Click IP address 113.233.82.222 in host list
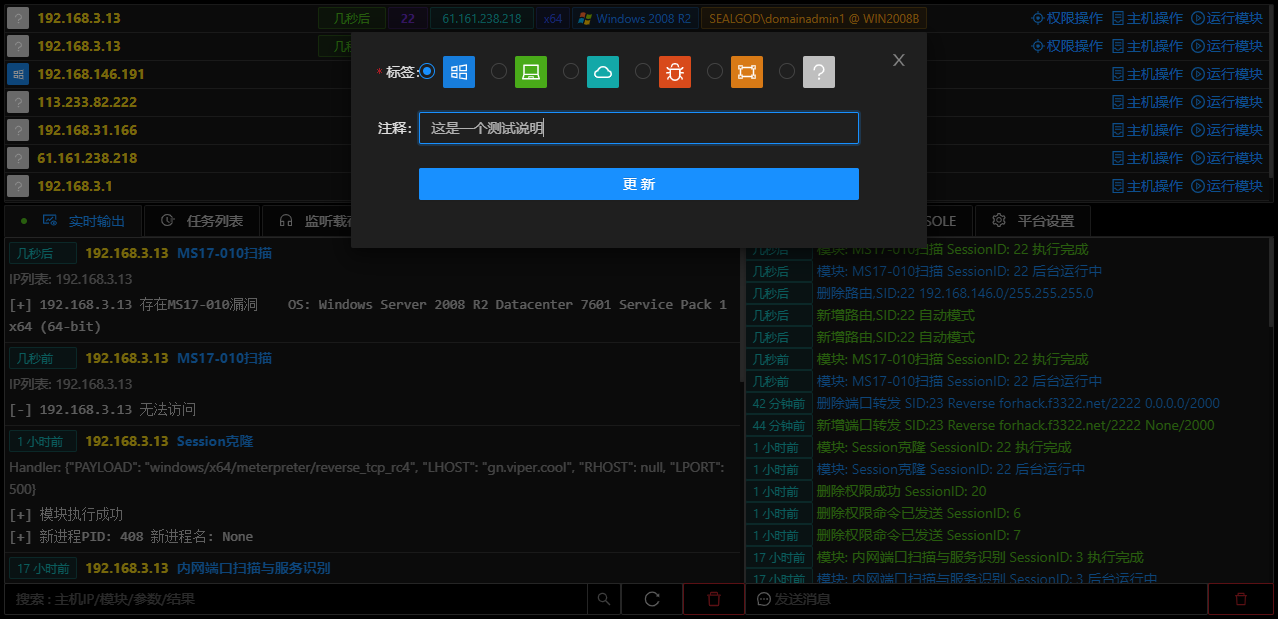 coord(87,102)
